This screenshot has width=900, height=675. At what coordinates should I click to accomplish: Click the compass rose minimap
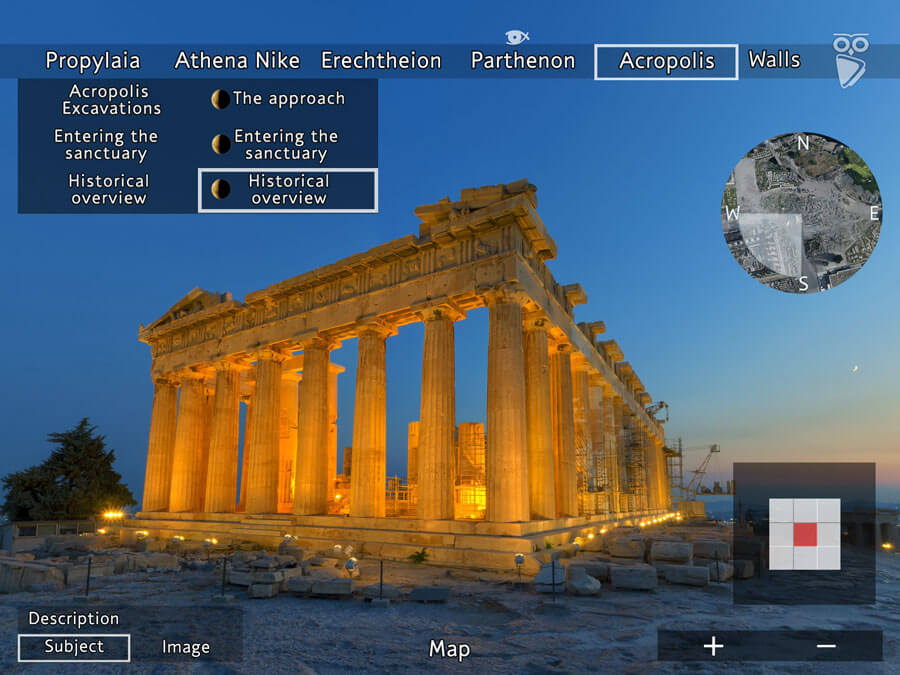(803, 212)
